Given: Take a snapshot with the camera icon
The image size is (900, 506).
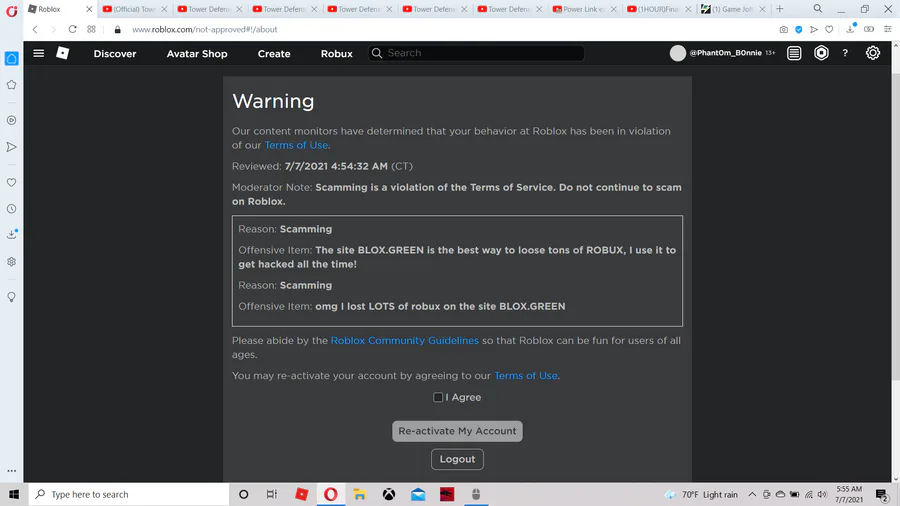Looking at the screenshot, I should pos(783,29).
